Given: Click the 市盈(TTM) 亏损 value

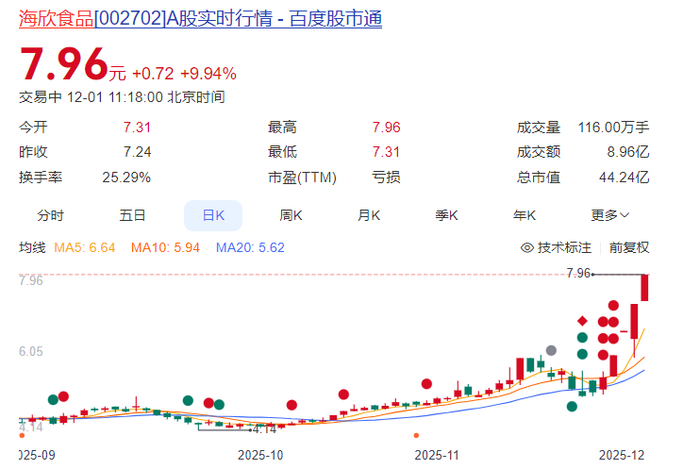Looking at the screenshot, I should (386, 177).
